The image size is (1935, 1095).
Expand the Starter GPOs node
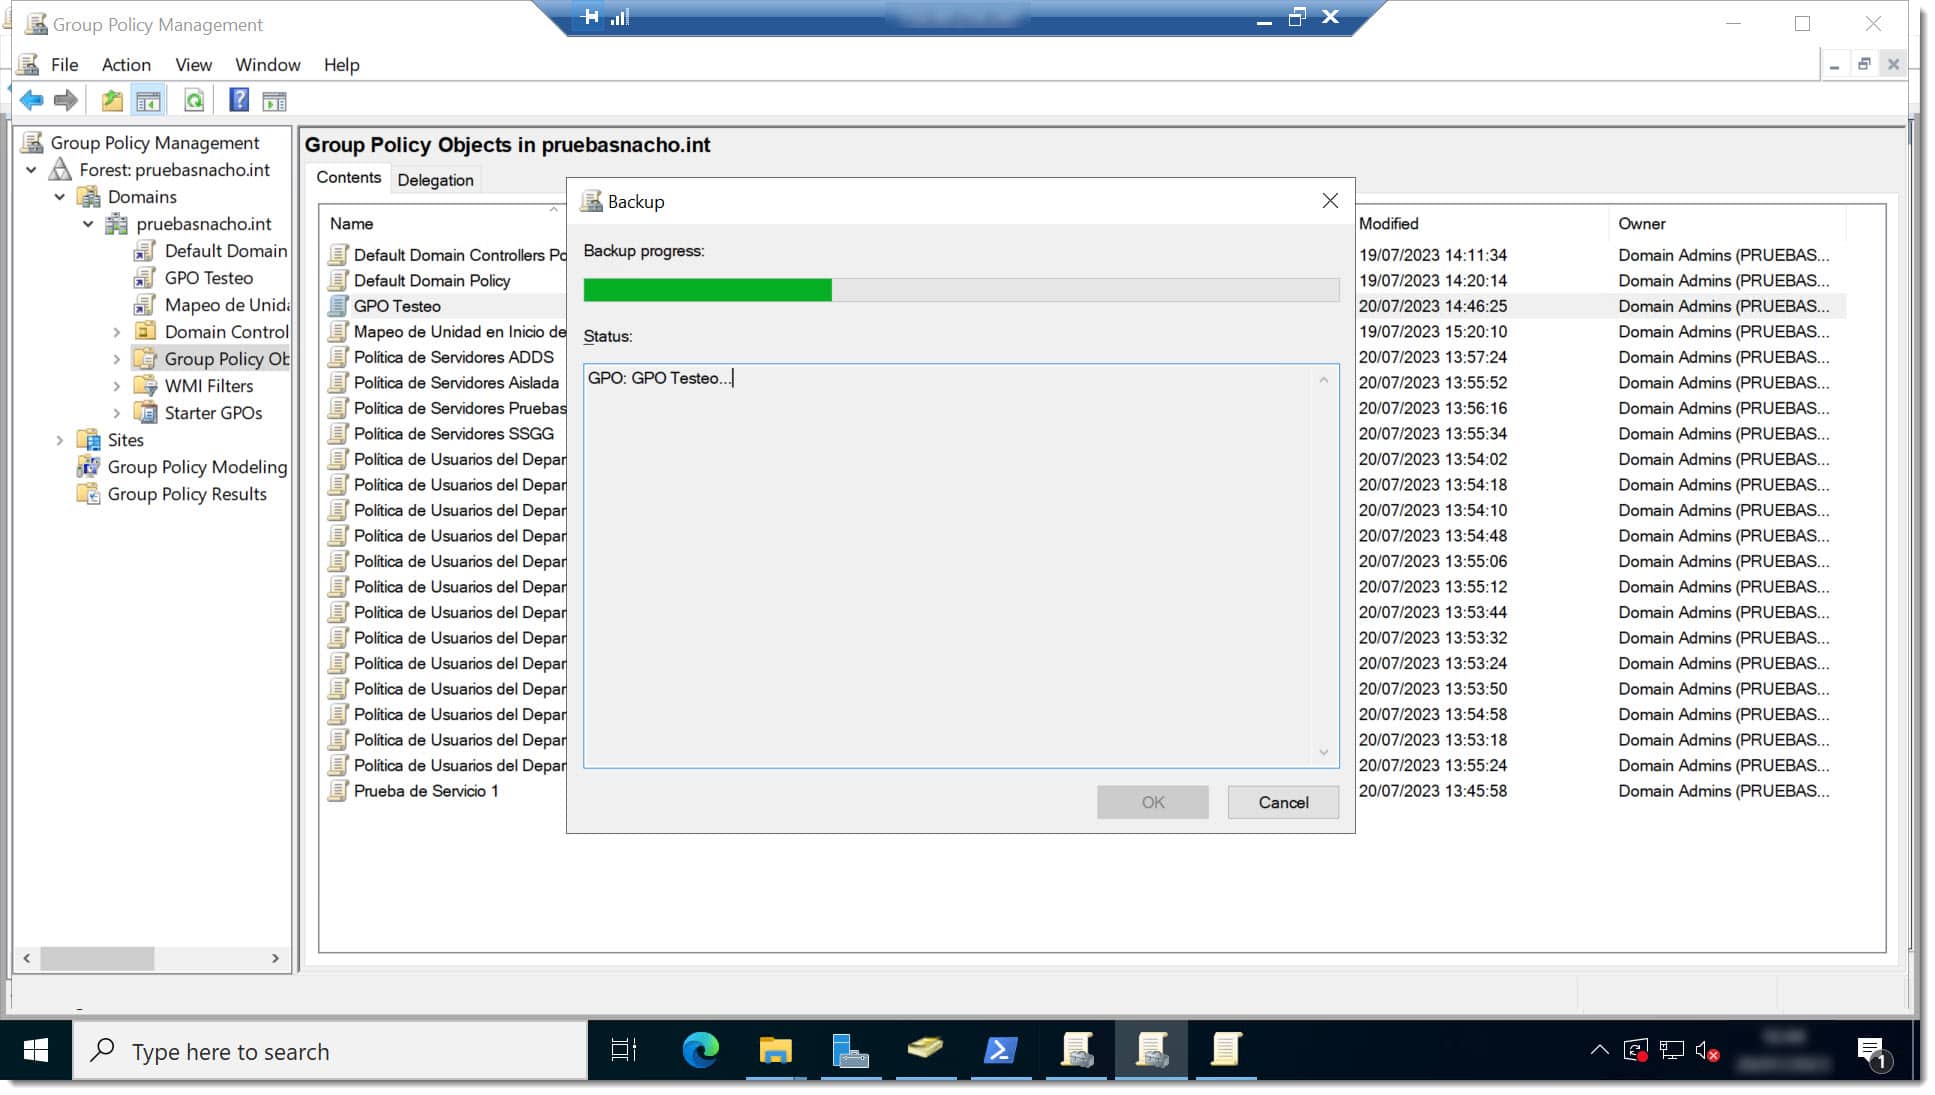[117, 413]
